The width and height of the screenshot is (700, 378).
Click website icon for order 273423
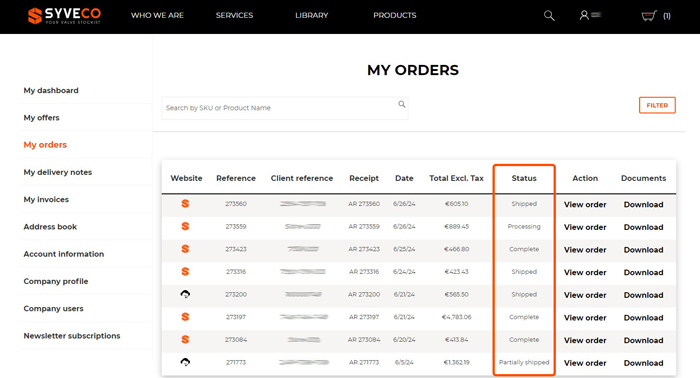coord(185,249)
